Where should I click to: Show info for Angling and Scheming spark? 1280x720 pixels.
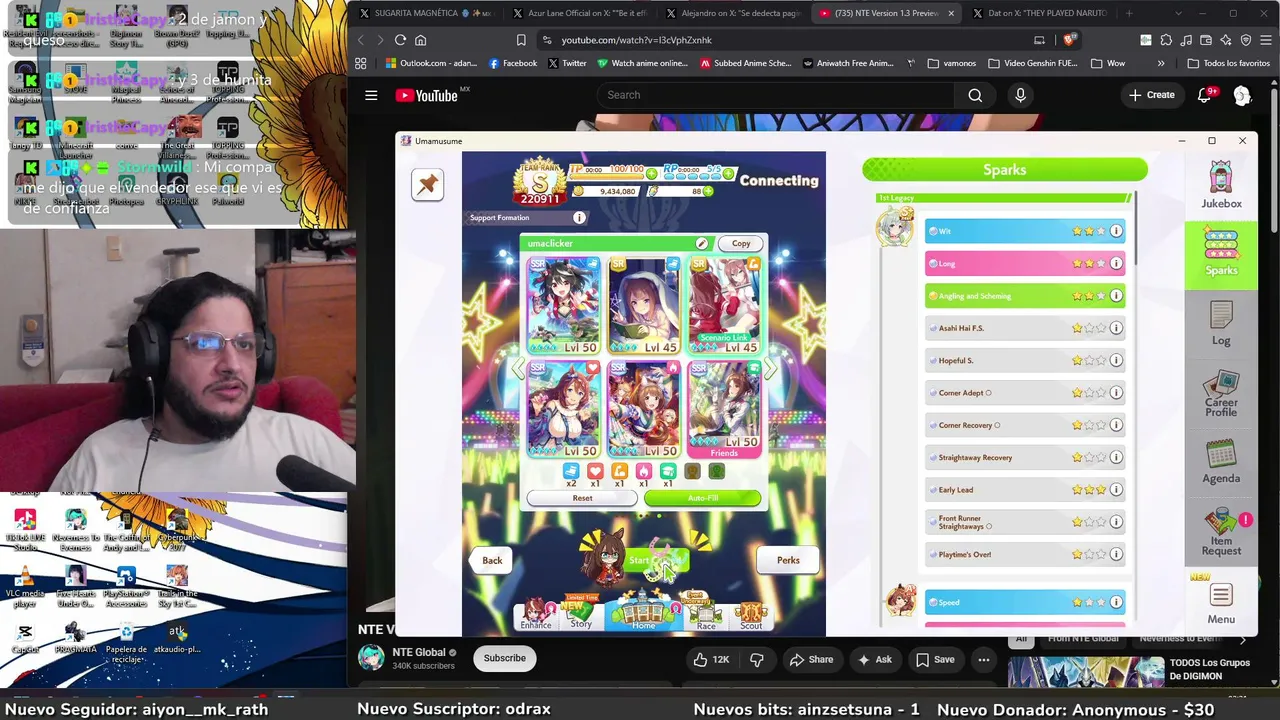1116,296
